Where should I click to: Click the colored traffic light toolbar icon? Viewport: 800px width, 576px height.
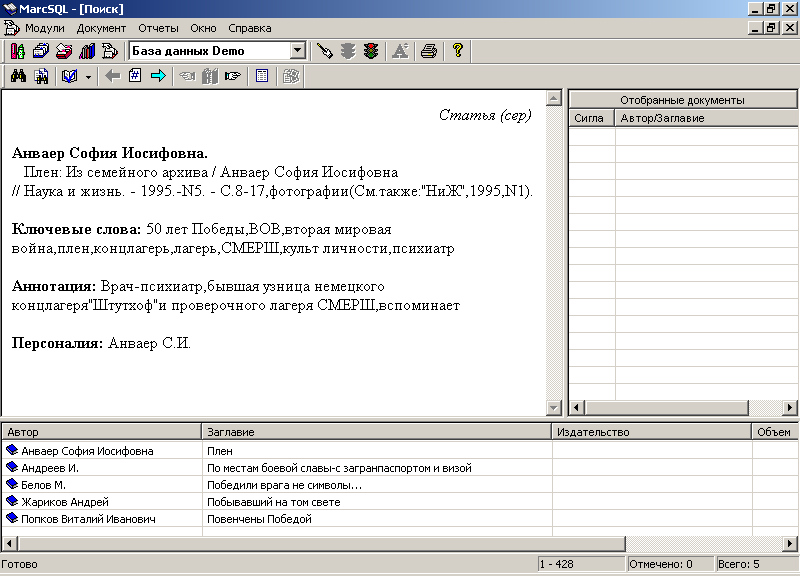click(x=371, y=51)
